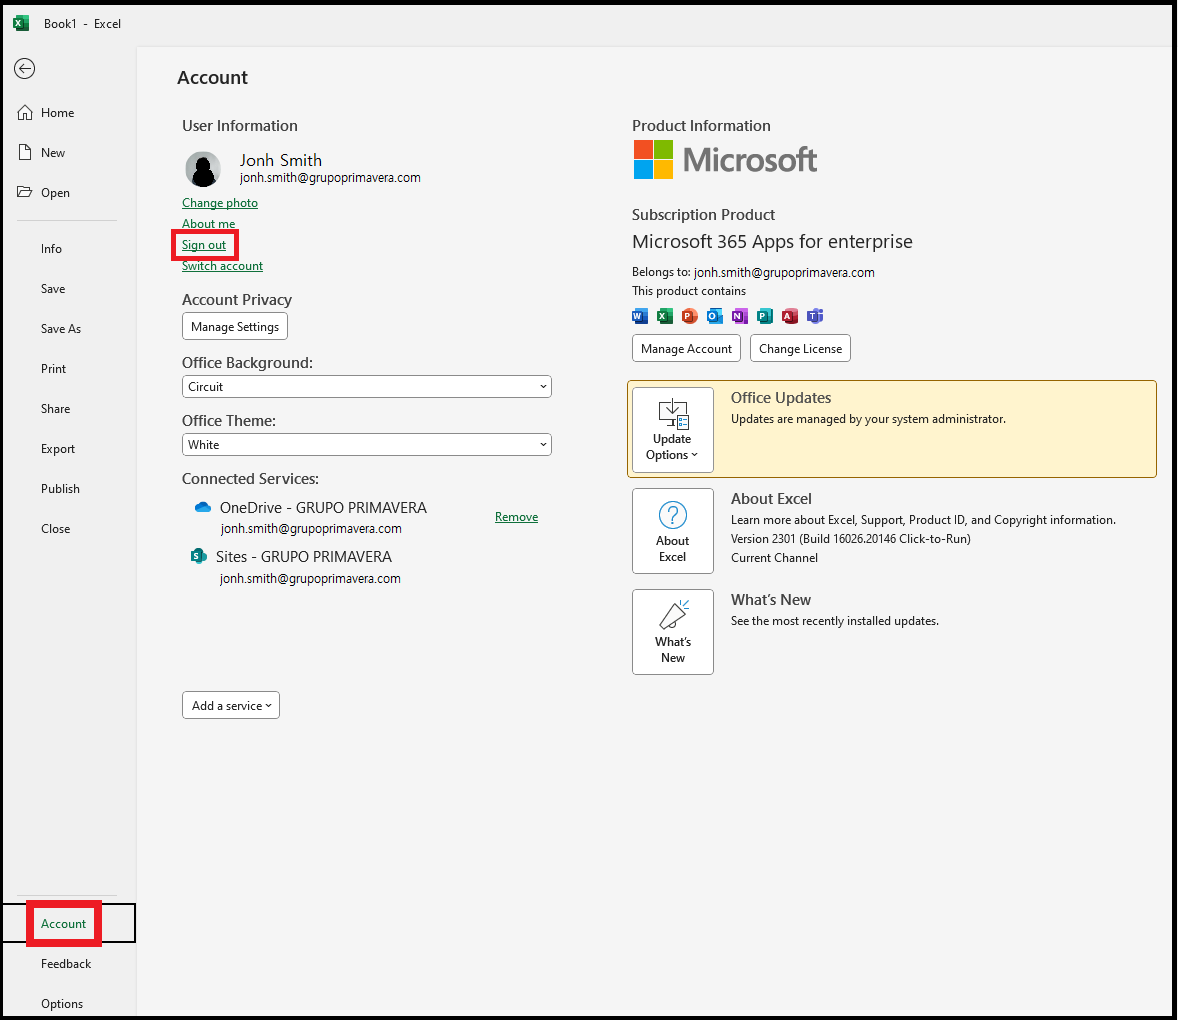Click the Outlook app icon

(x=714, y=316)
